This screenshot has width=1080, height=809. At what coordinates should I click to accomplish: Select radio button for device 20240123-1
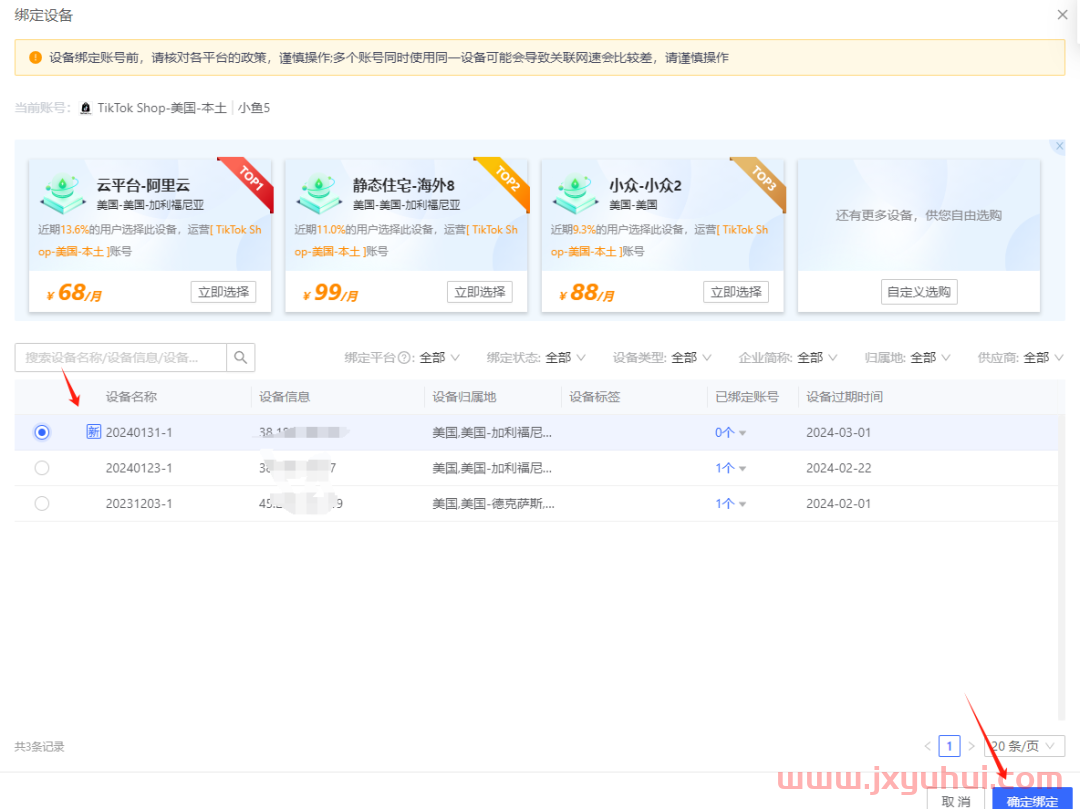(42, 468)
